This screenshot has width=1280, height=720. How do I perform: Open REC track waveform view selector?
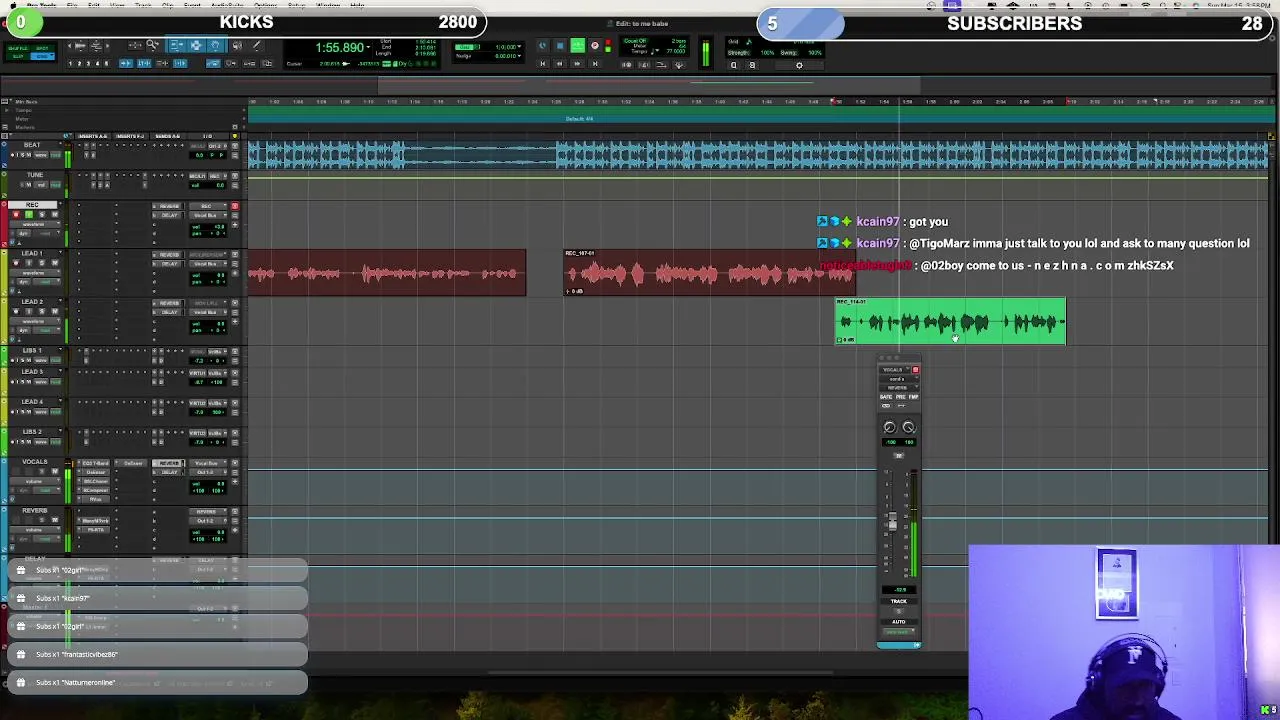click(x=34, y=224)
